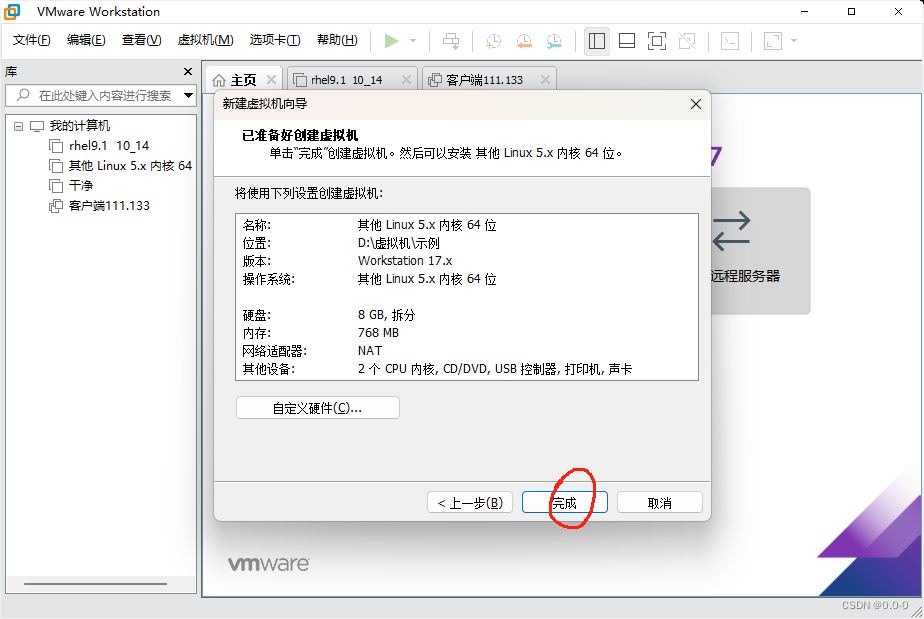Screen dimensions: 924x619
Task: Switch to the 主页 tab
Action: [243, 80]
